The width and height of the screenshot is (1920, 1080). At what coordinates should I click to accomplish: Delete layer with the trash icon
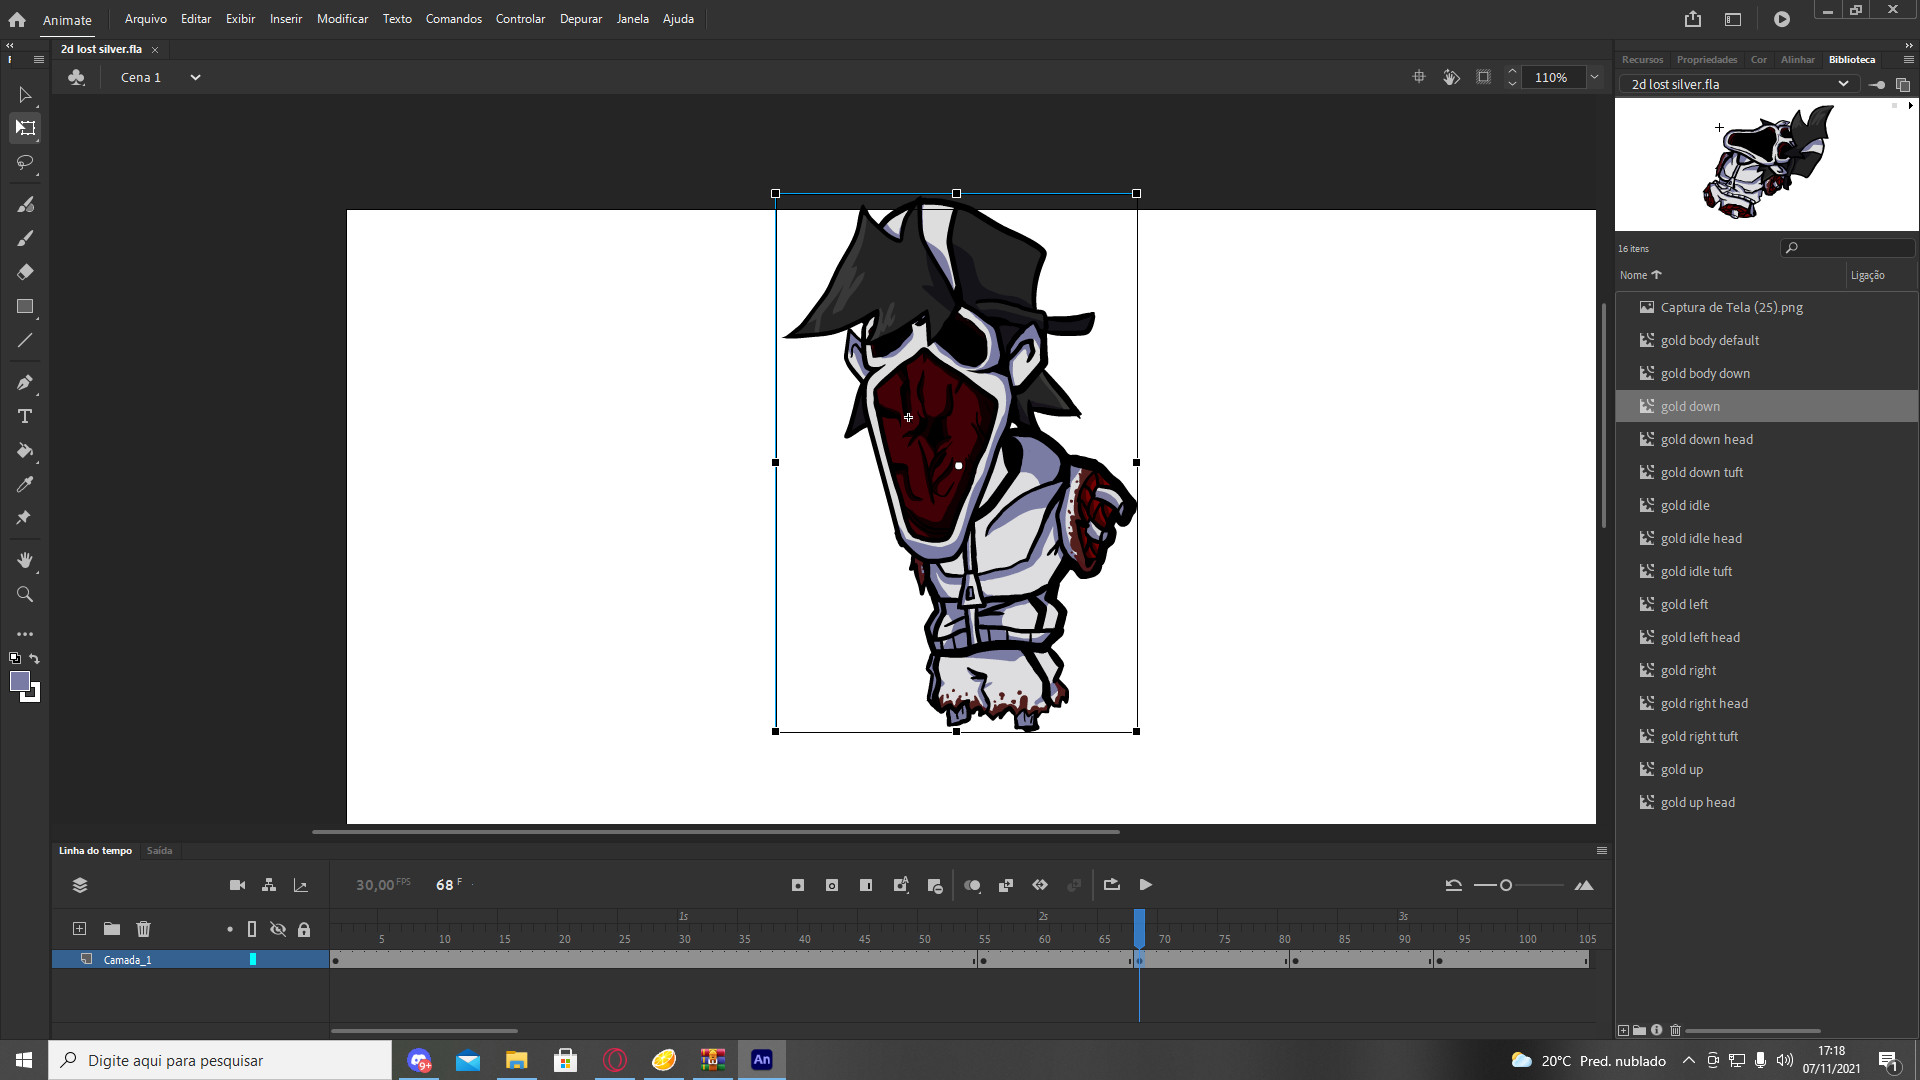click(x=144, y=929)
